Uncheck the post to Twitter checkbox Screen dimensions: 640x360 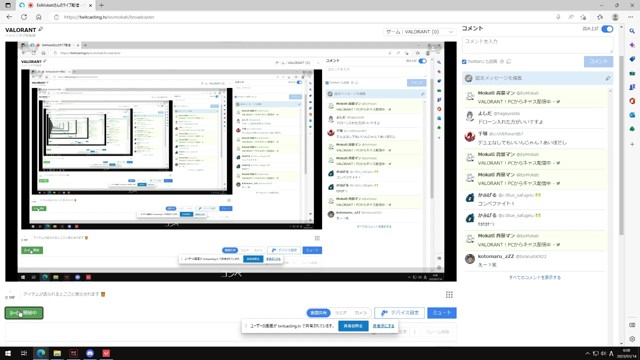(x=464, y=62)
